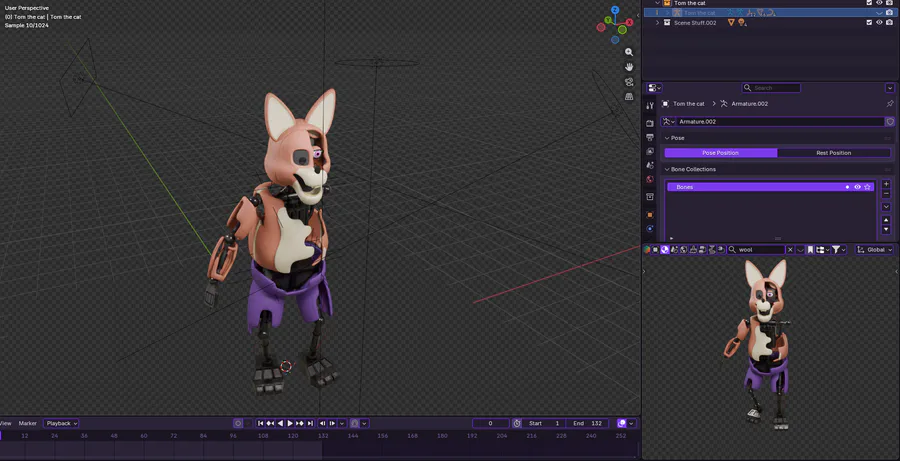Open the Global orientation dropdown
900x461 pixels.
pos(874,250)
